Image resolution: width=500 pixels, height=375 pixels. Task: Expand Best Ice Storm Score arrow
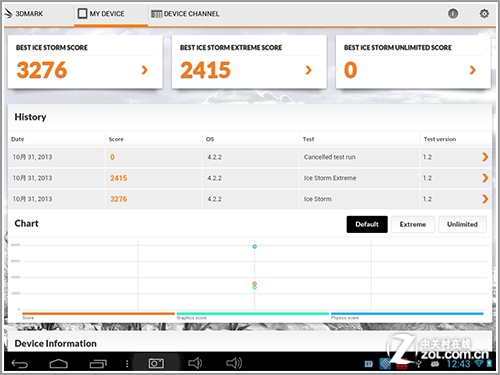(144, 70)
